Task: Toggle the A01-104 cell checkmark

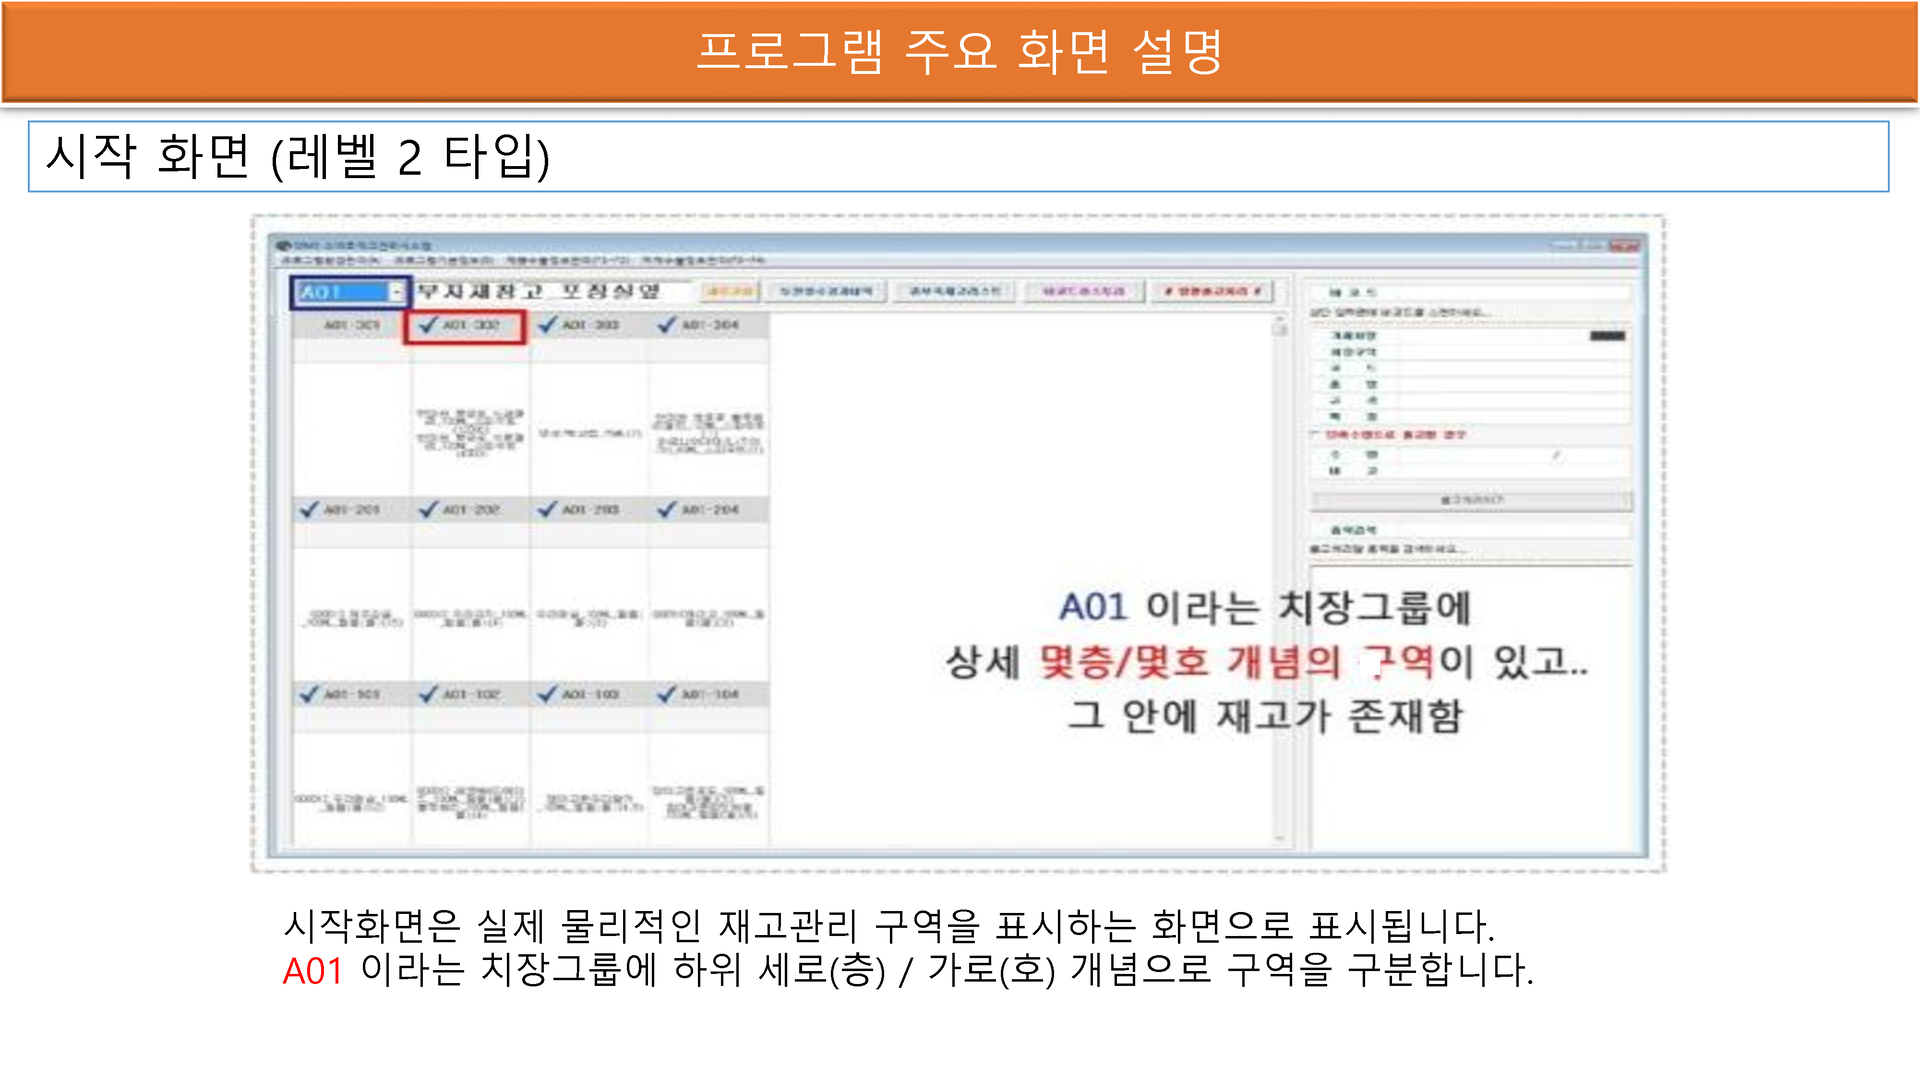Action: click(x=667, y=694)
